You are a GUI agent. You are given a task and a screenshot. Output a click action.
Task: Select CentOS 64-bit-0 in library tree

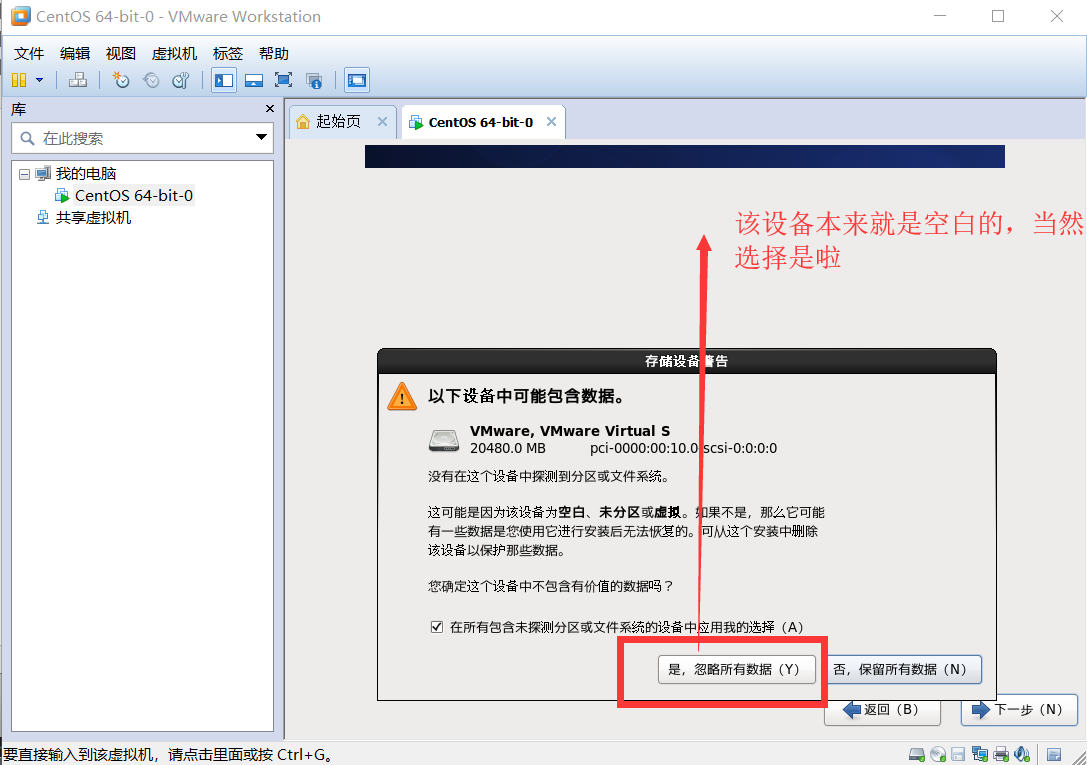(x=134, y=195)
